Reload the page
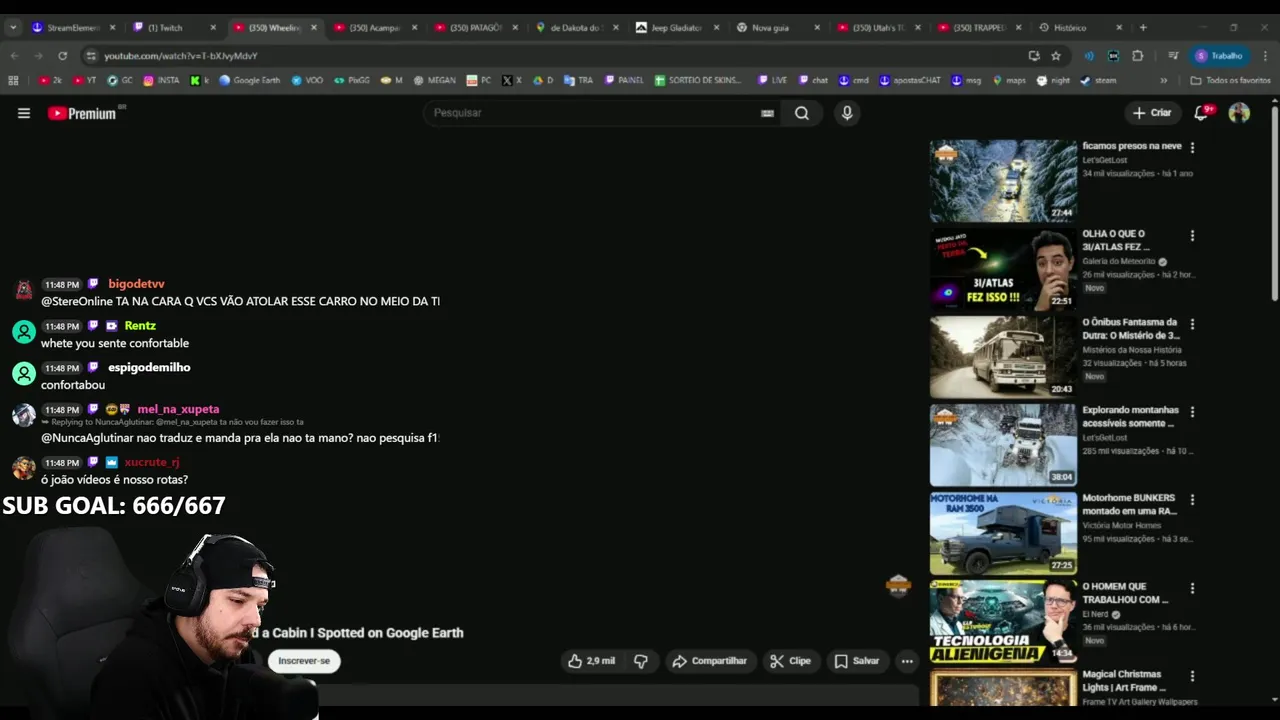The image size is (1280, 720). 62,56
